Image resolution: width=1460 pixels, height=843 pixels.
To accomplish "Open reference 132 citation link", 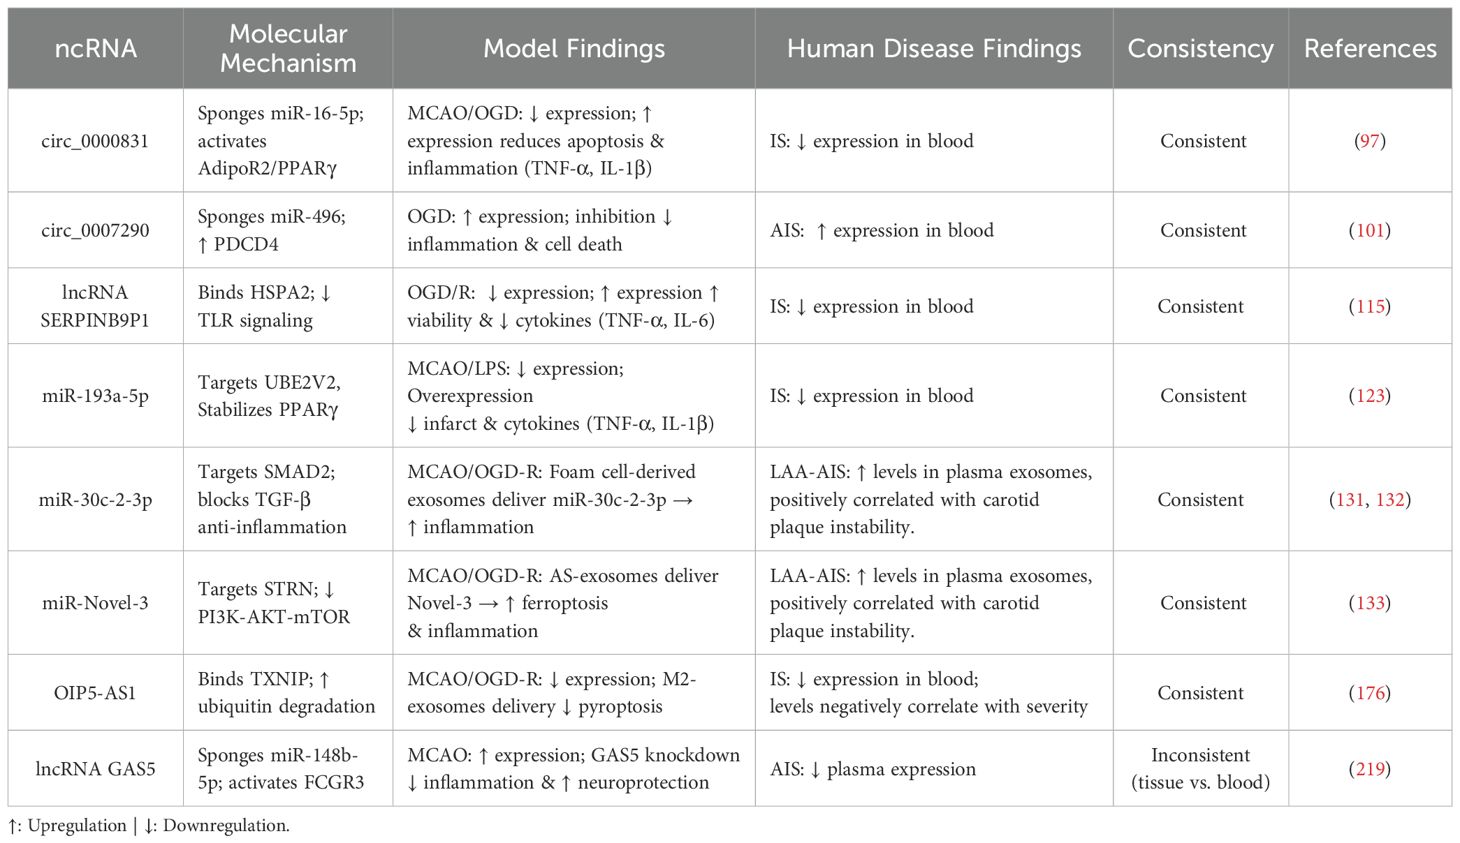I will 1390,499.
